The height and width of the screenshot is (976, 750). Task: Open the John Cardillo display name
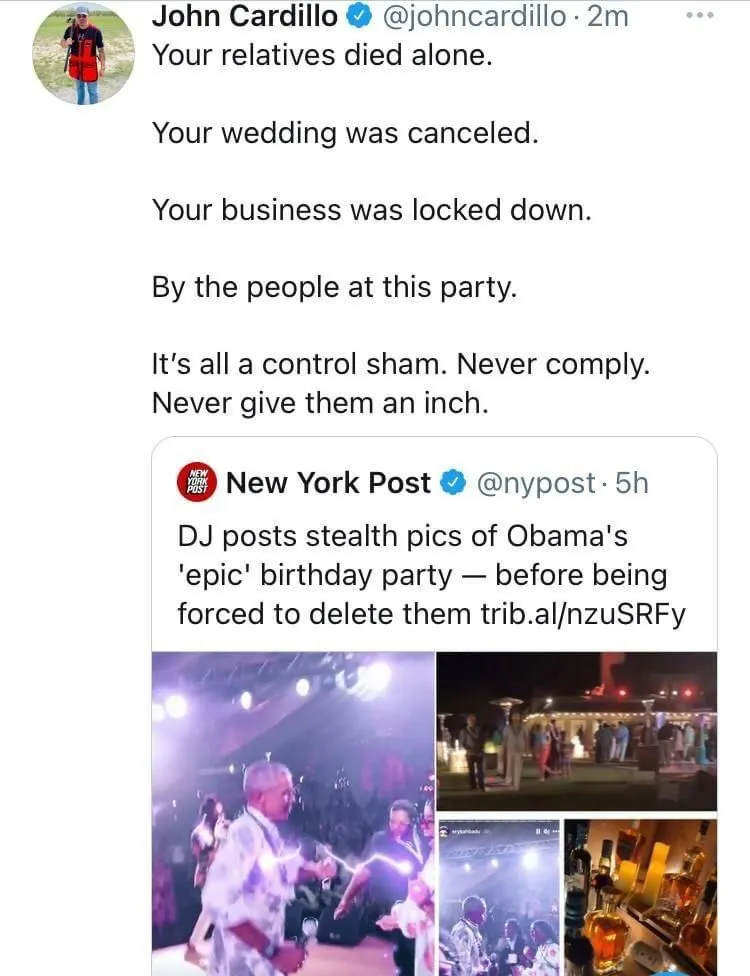point(244,15)
